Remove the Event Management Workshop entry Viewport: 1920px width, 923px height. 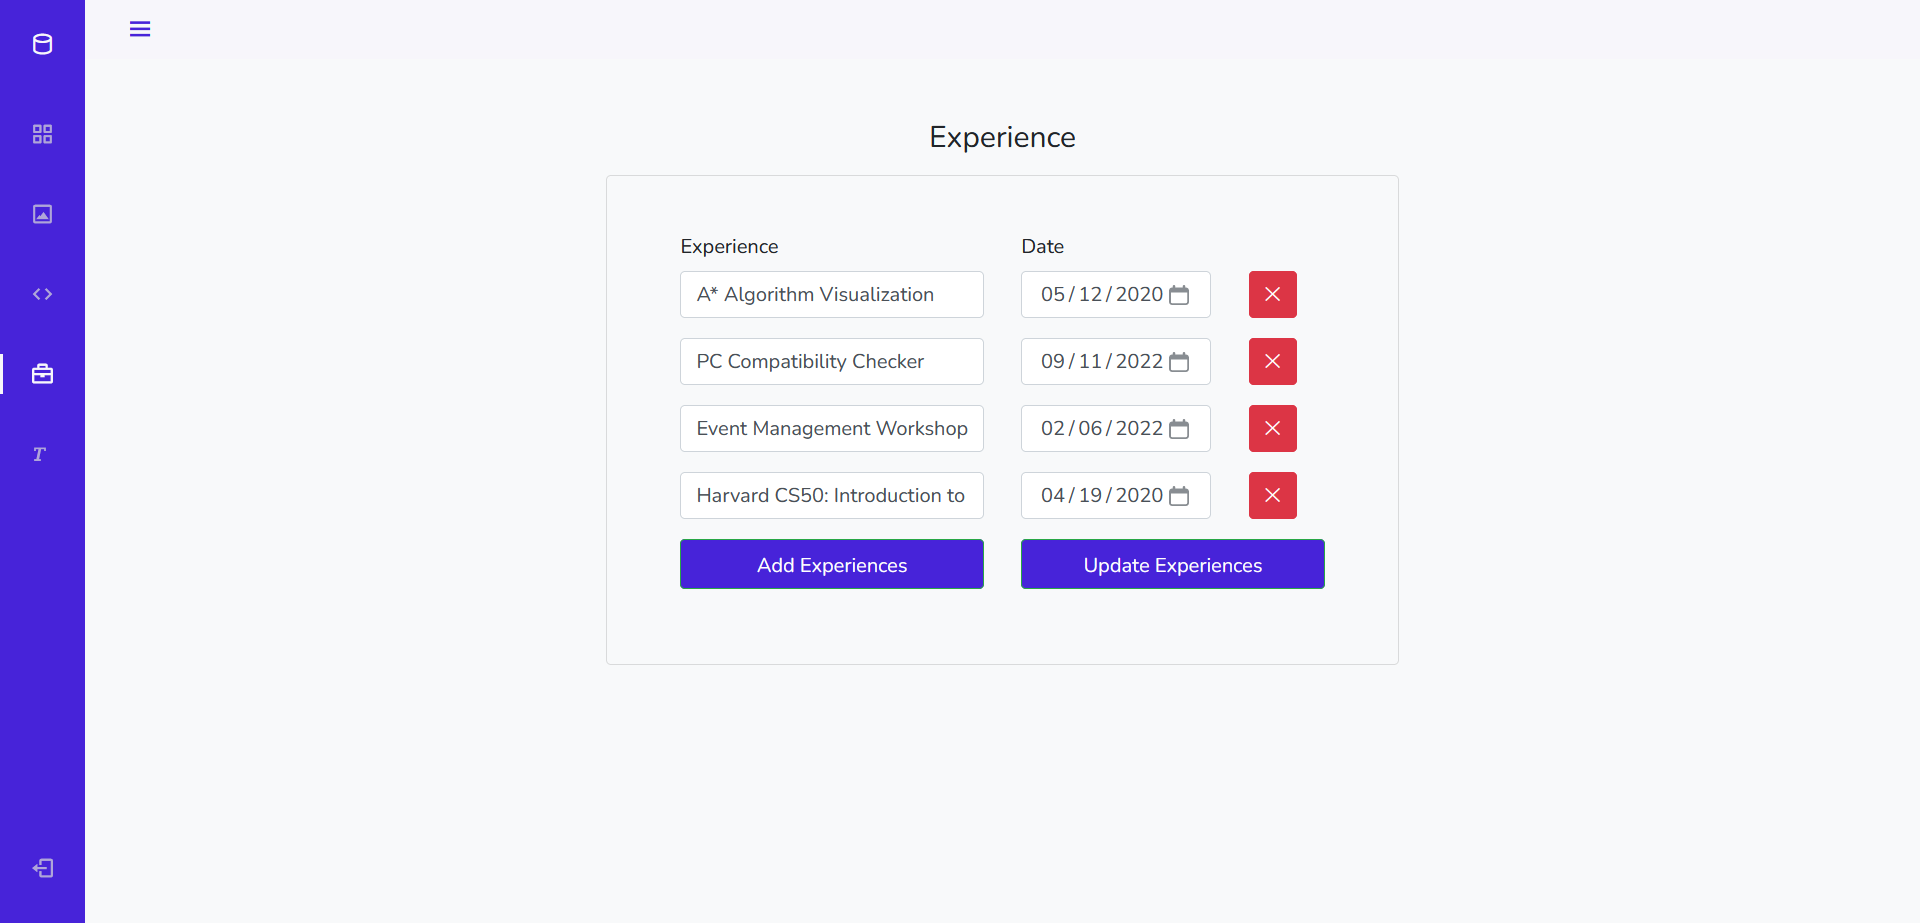click(x=1271, y=428)
